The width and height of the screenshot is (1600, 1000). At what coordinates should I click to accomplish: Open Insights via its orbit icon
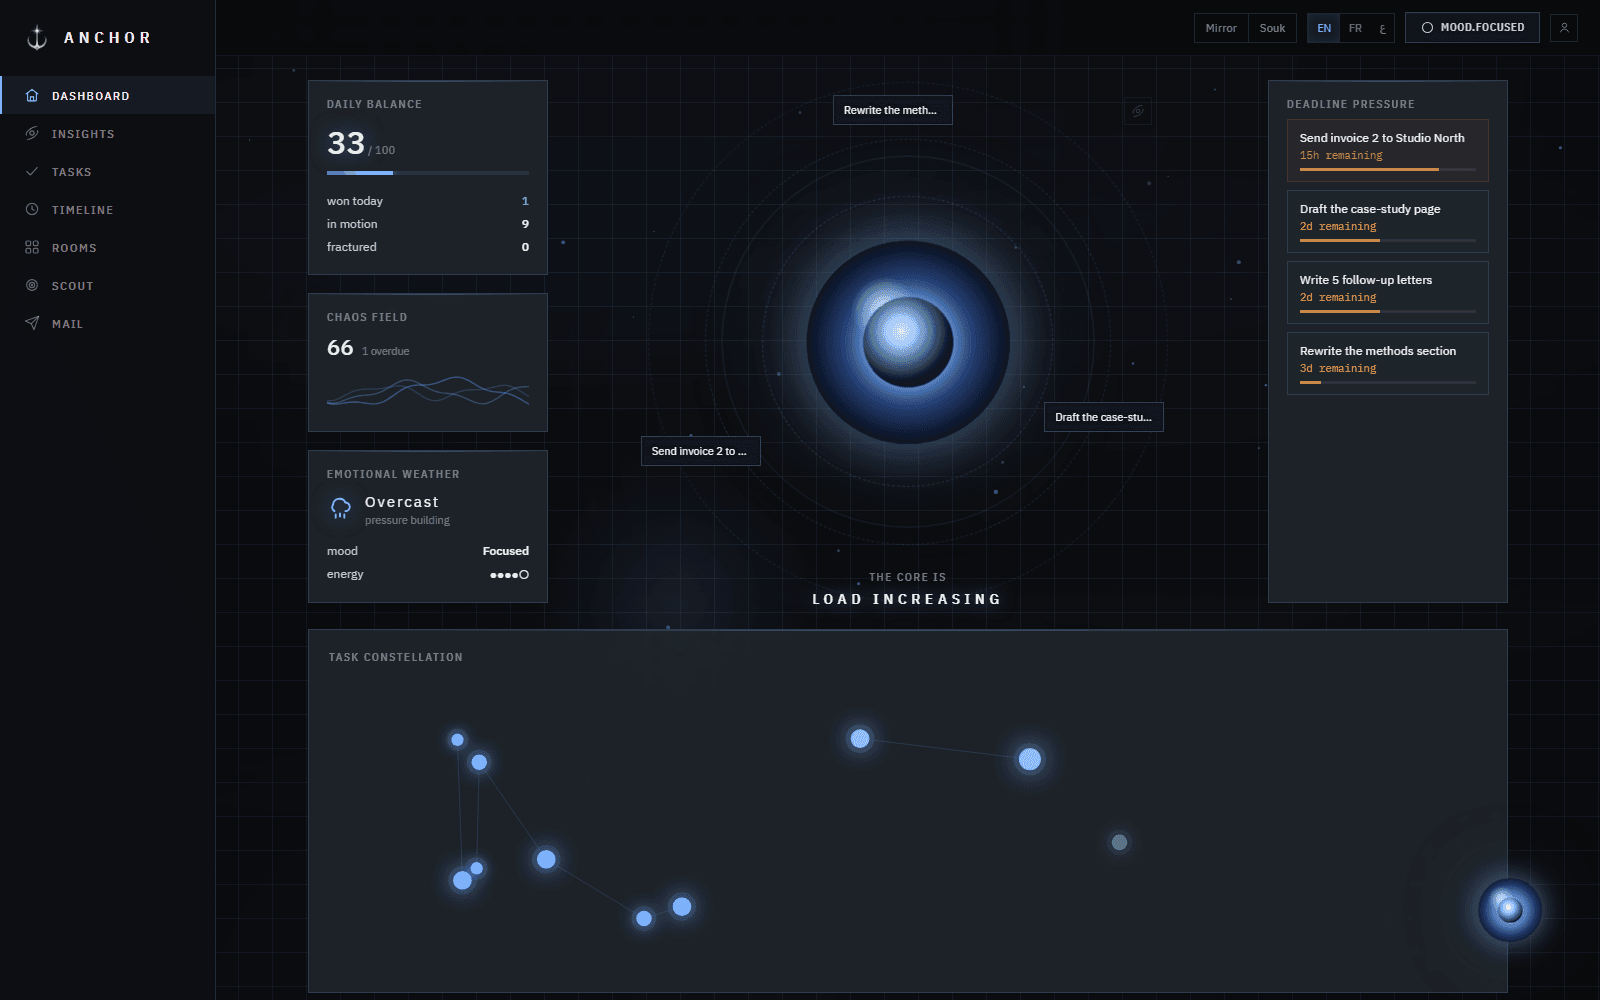32,134
